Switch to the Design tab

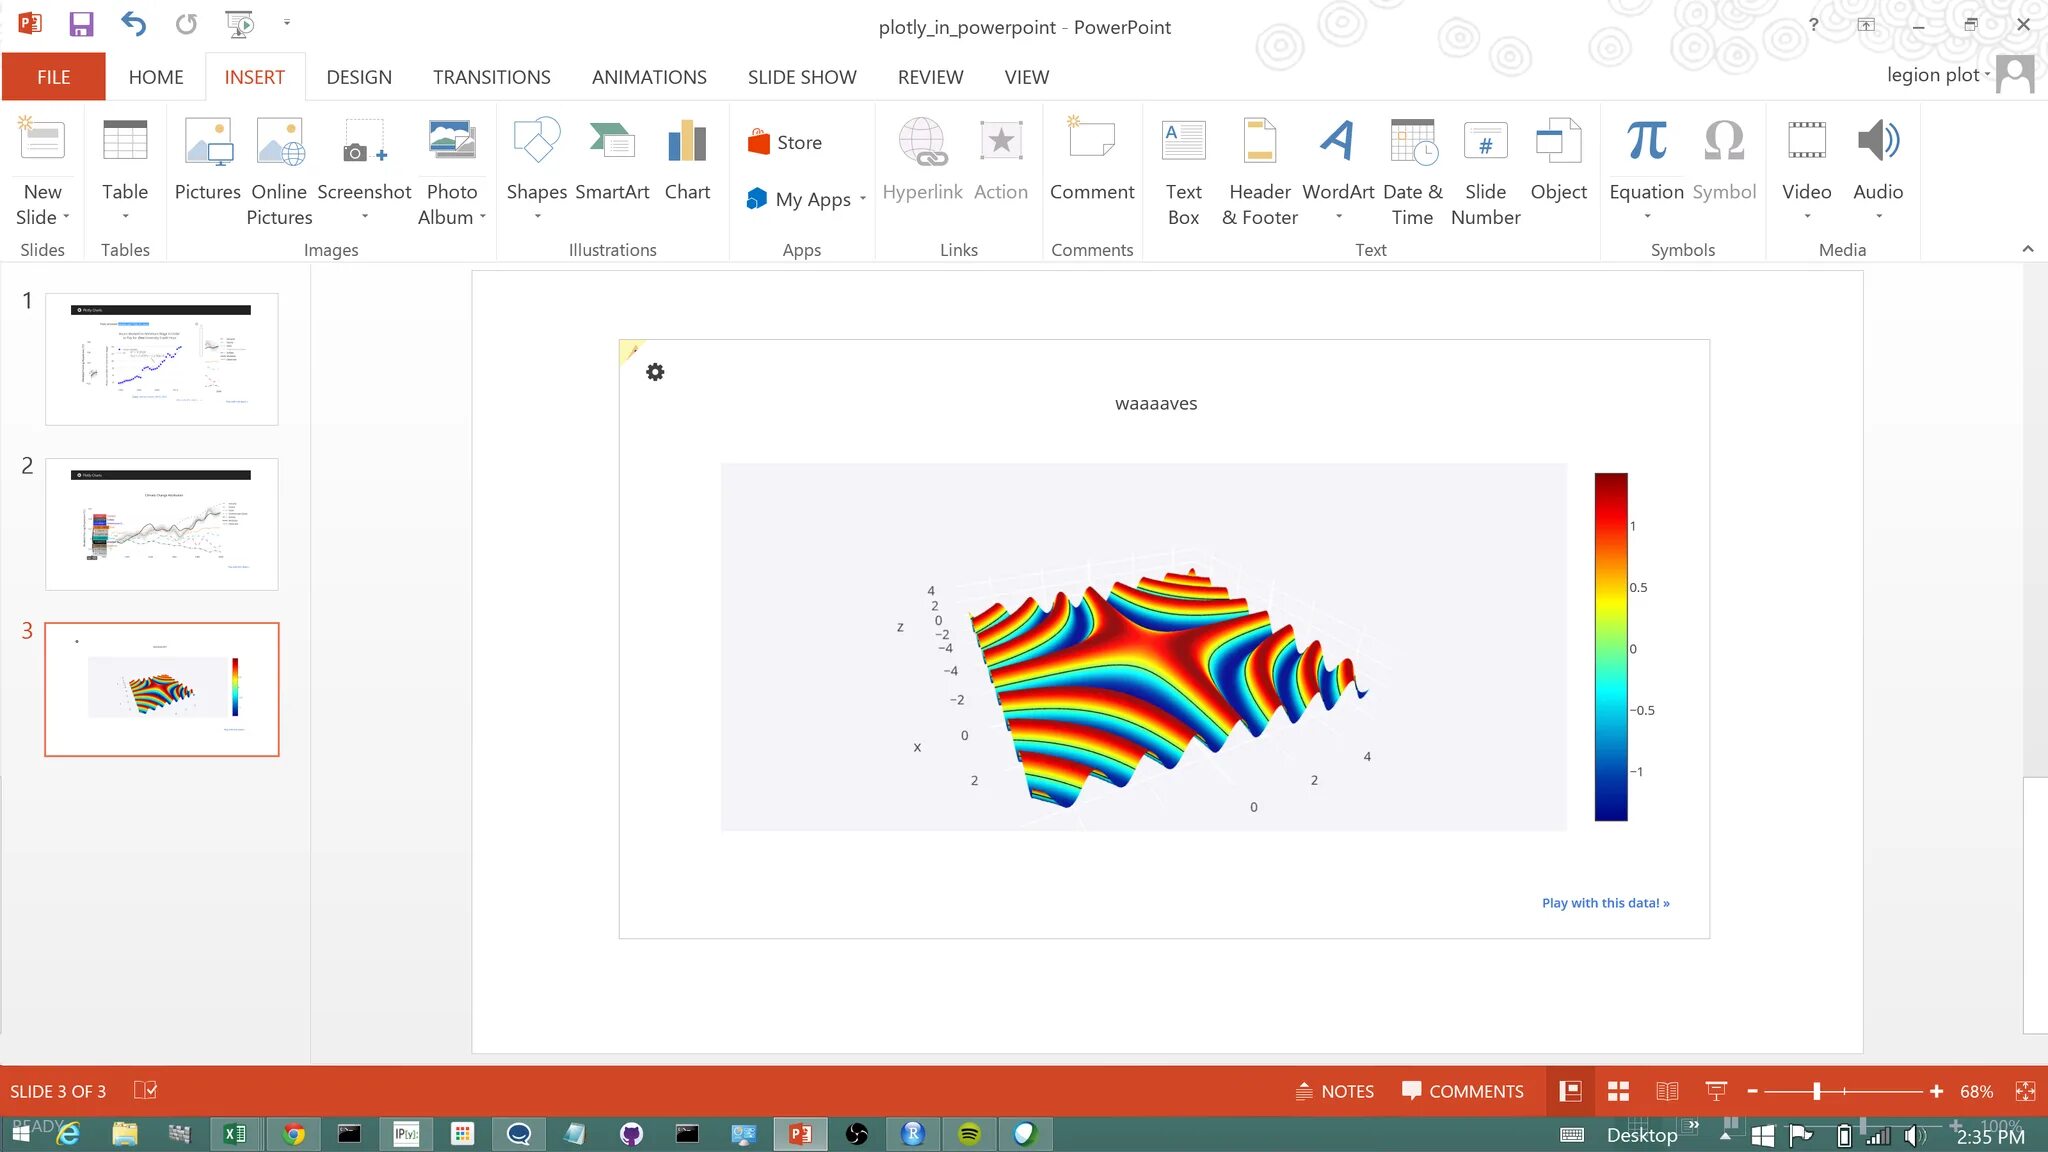[359, 77]
